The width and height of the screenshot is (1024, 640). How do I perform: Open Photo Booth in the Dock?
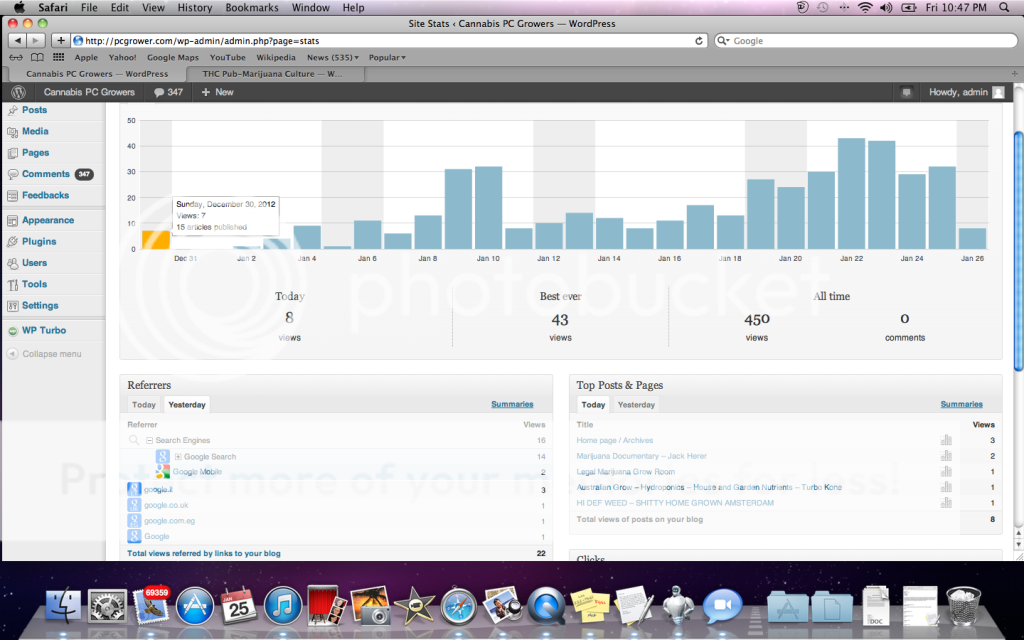[x=327, y=605]
